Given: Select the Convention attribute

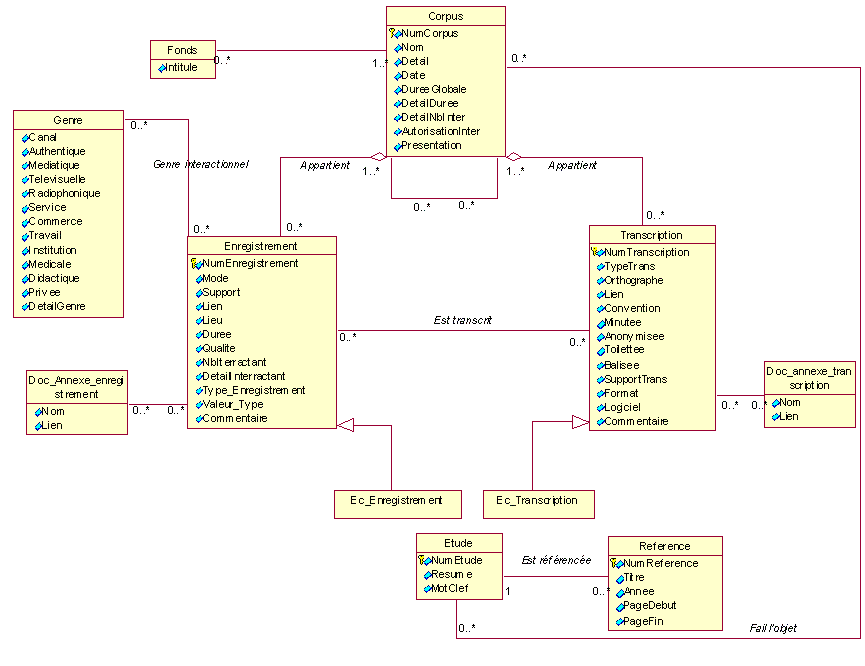Looking at the screenshot, I should click(x=628, y=308).
